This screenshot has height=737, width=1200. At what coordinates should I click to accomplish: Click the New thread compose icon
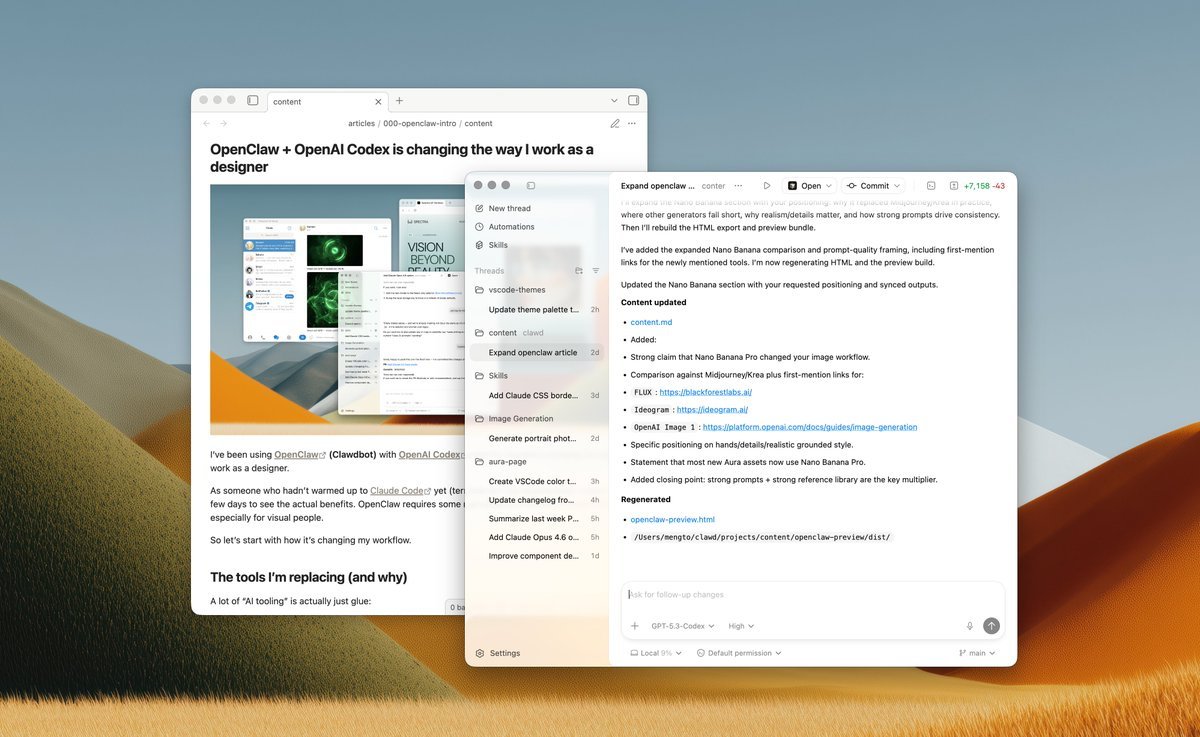coord(480,208)
